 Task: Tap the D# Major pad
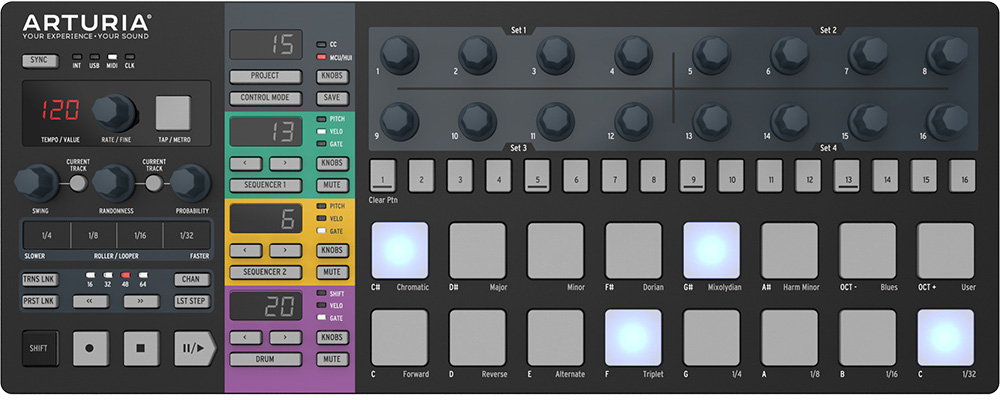click(x=478, y=251)
